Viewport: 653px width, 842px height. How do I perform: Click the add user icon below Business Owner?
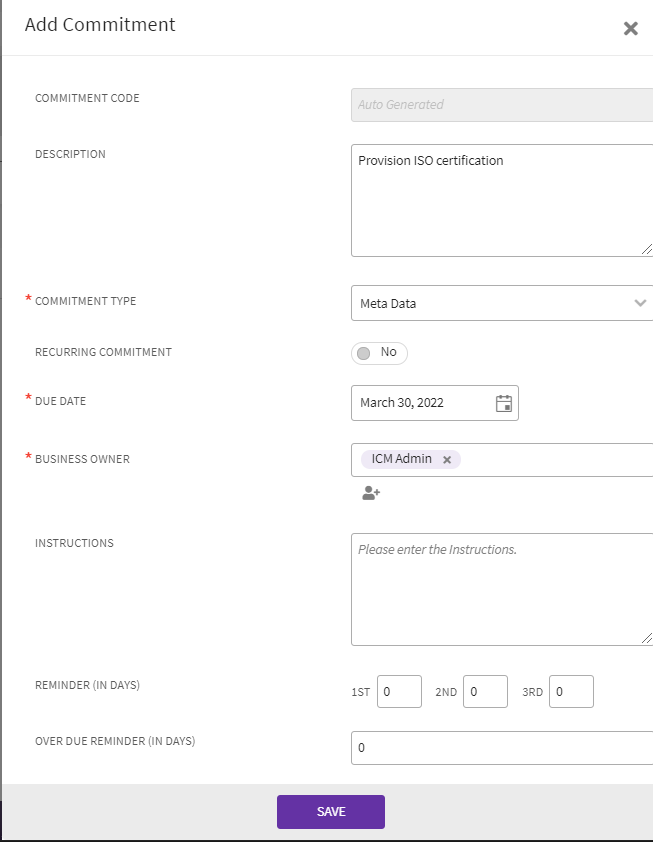(x=371, y=493)
